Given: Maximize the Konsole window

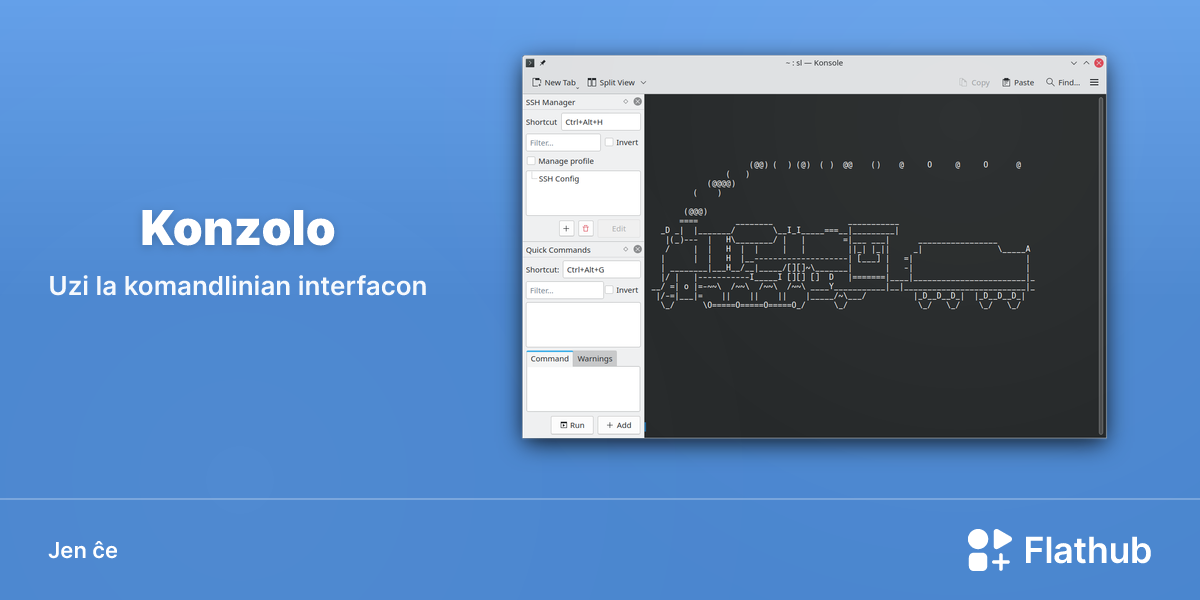Looking at the screenshot, I should pyautogui.click(x=1086, y=63).
